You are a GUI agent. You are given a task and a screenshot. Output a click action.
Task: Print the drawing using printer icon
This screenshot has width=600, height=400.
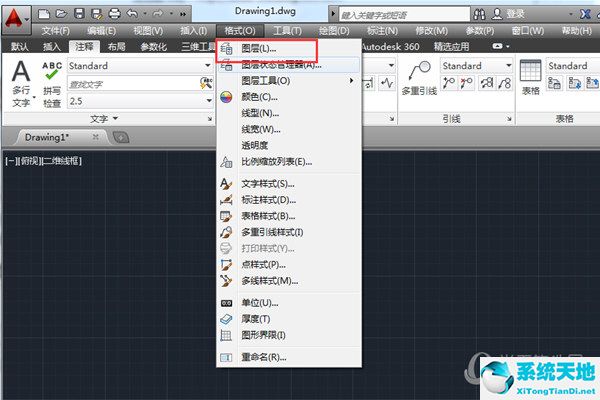pos(114,15)
